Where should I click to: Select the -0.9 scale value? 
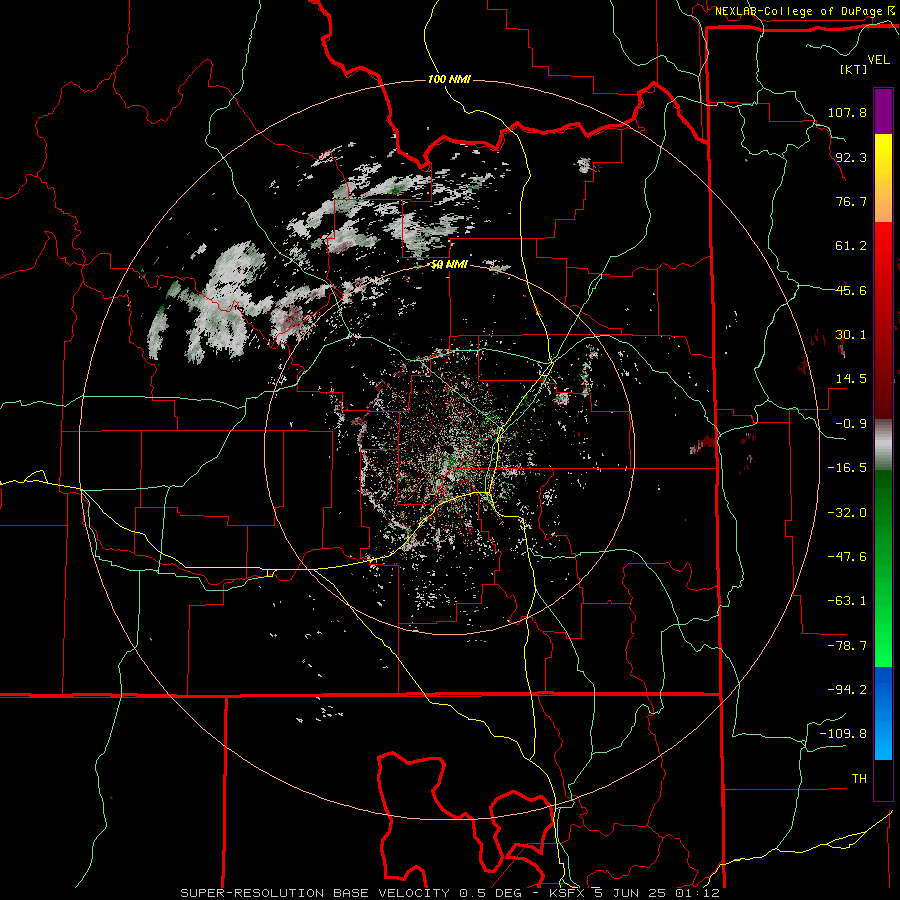(x=847, y=424)
